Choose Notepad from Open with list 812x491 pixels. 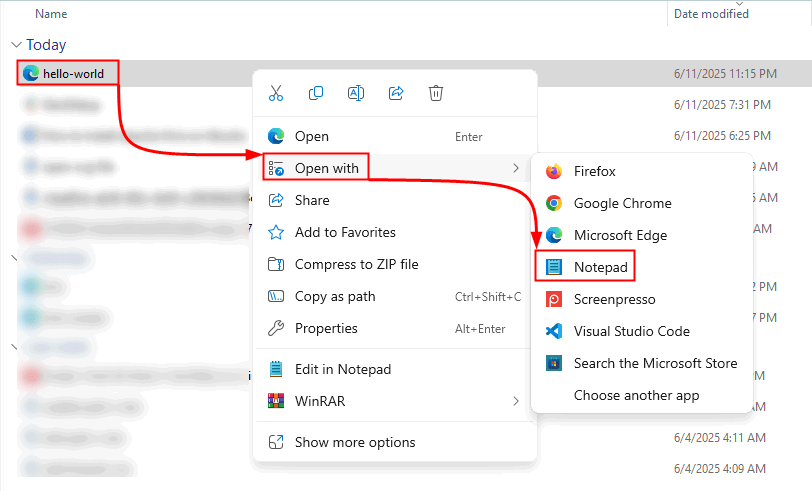pyautogui.click(x=598, y=267)
